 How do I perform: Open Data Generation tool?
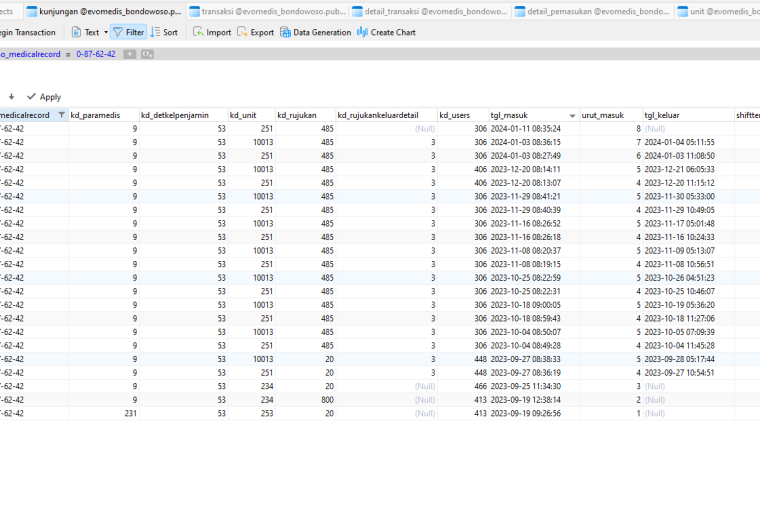(316, 32)
